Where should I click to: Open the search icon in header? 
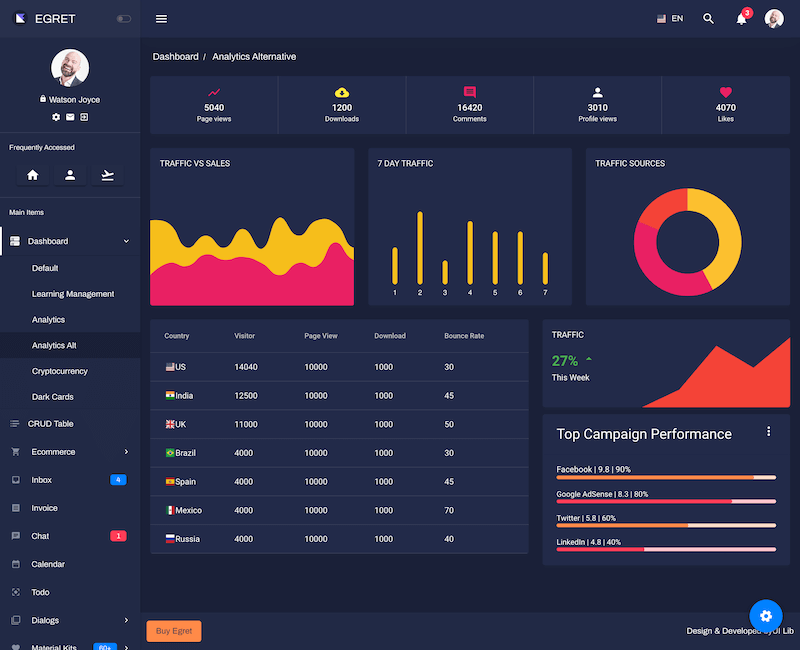(x=709, y=19)
